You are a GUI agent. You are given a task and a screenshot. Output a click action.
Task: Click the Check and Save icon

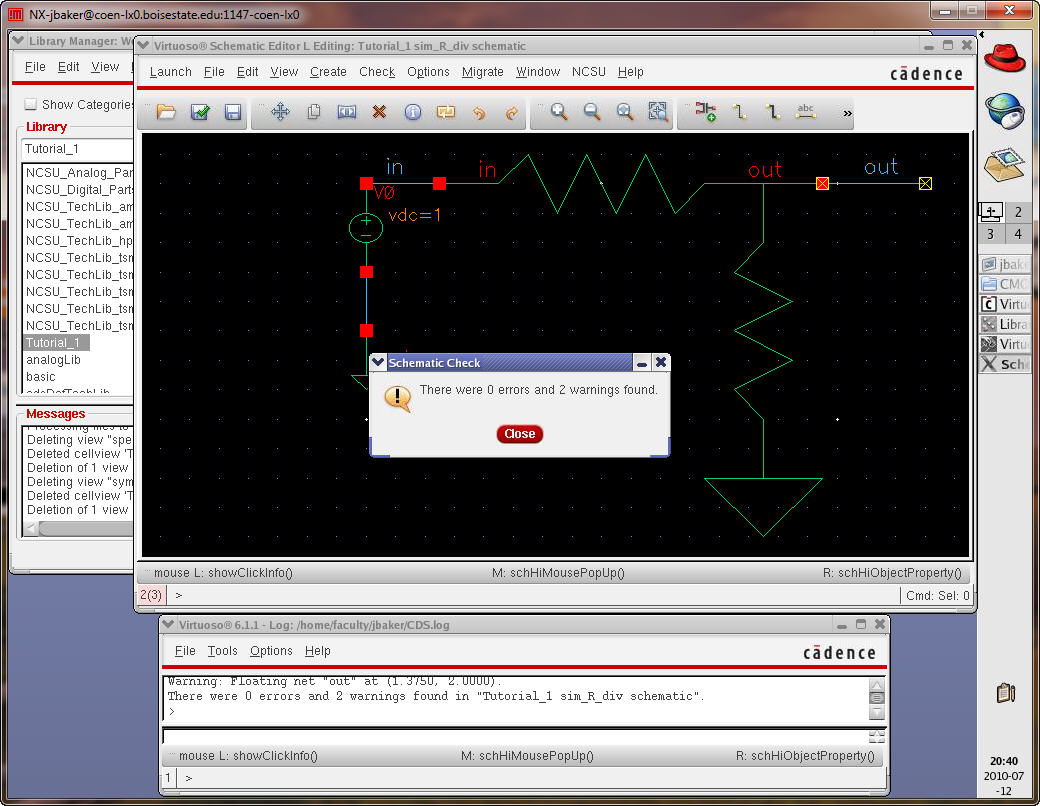(200, 113)
